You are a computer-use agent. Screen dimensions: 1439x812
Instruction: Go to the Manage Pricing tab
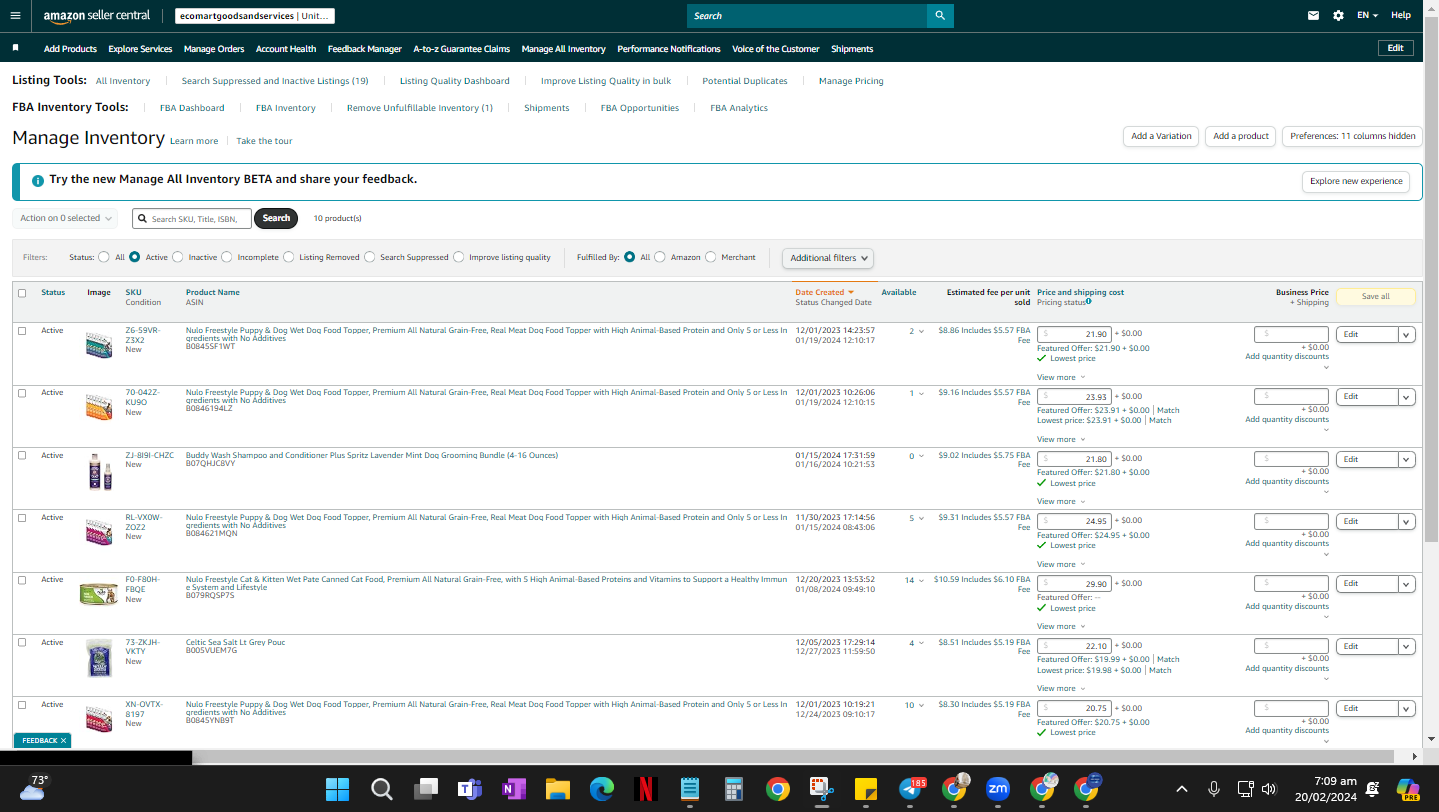pyautogui.click(x=851, y=81)
